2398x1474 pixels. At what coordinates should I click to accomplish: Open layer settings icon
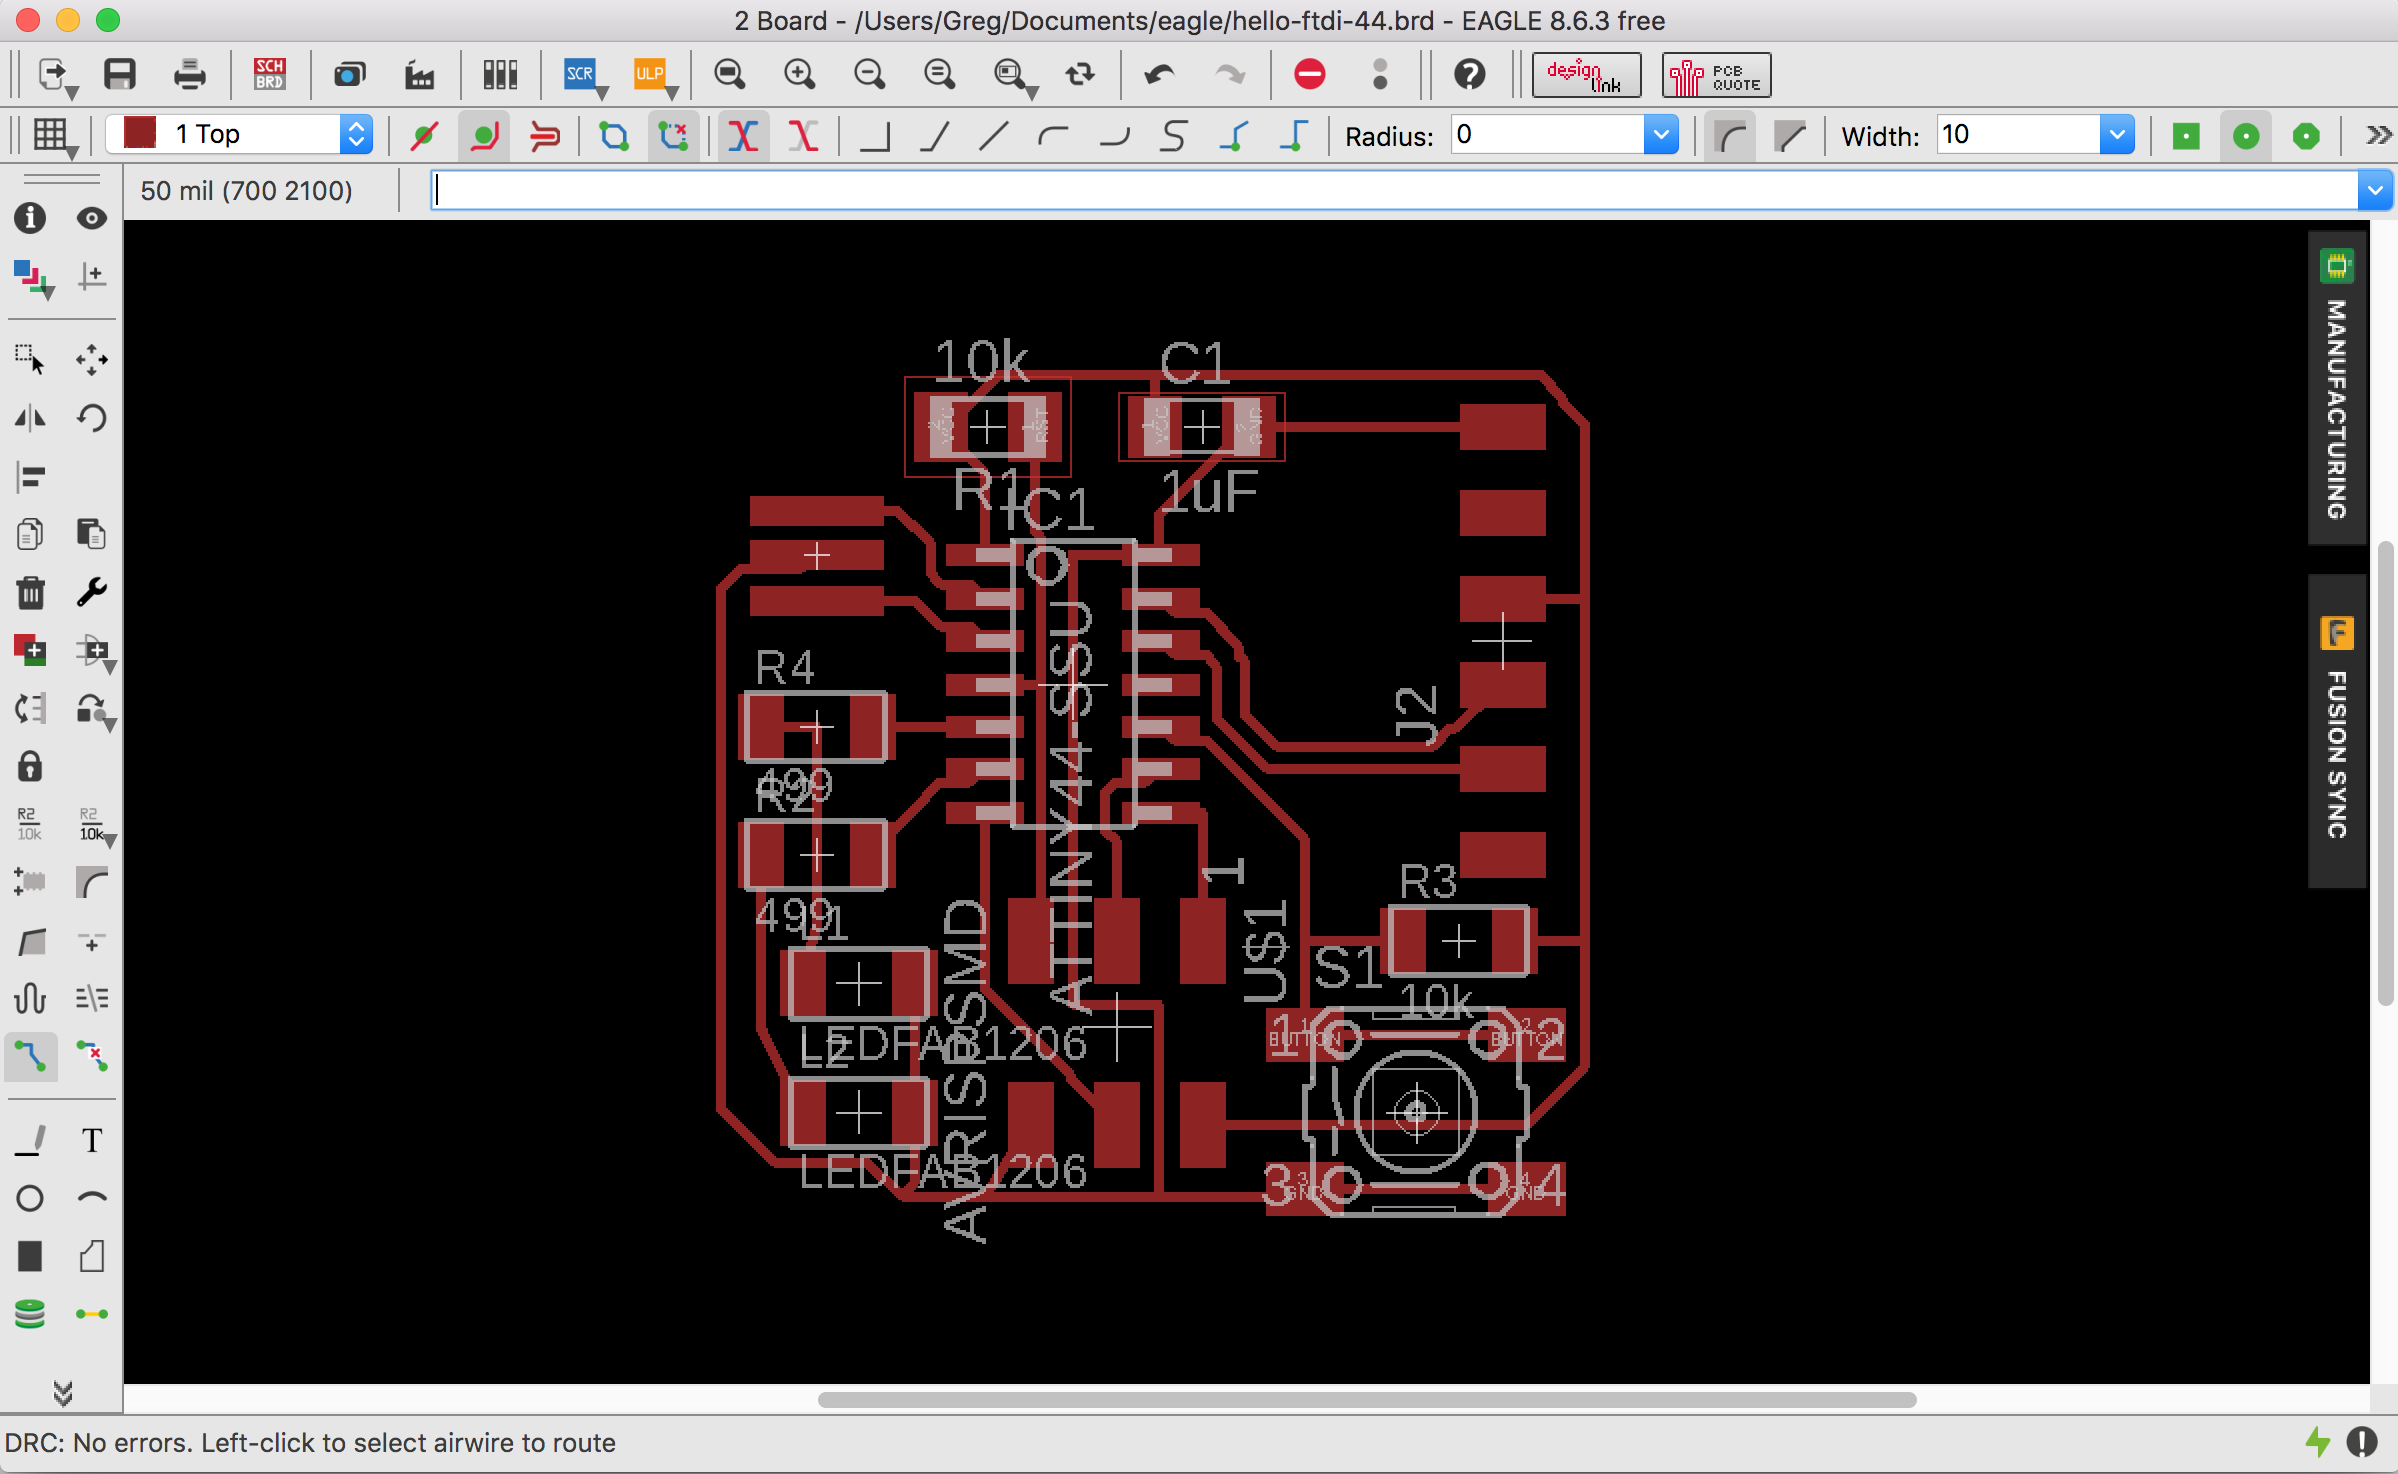tap(32, 277)
